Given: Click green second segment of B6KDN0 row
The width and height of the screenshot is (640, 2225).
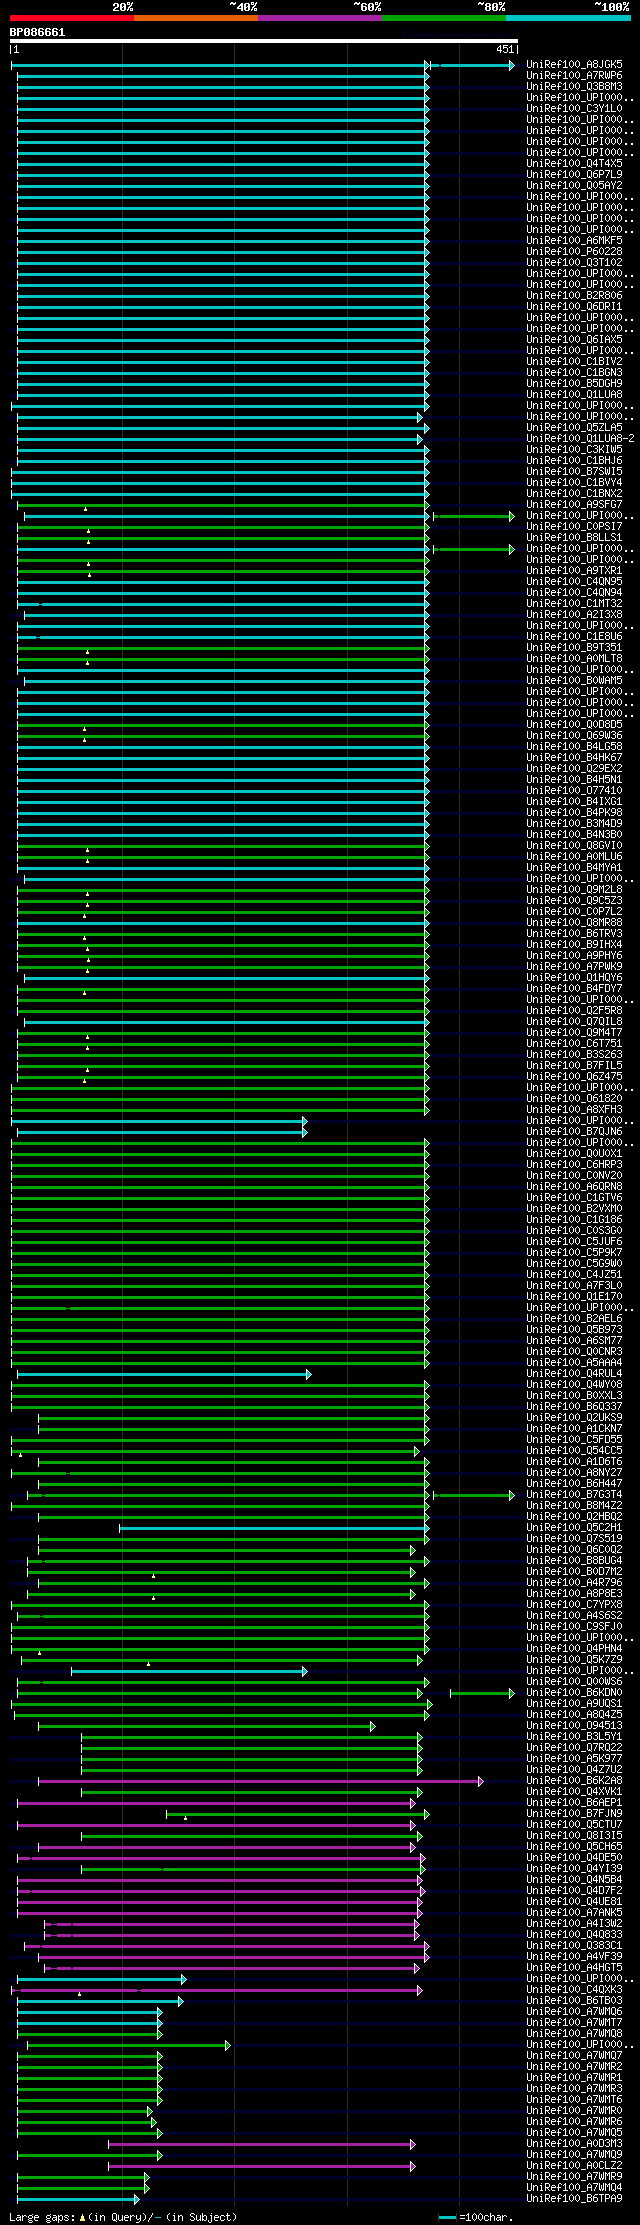Looking at the screenshot, I should pyautogui.click(x=482, y=1693).
